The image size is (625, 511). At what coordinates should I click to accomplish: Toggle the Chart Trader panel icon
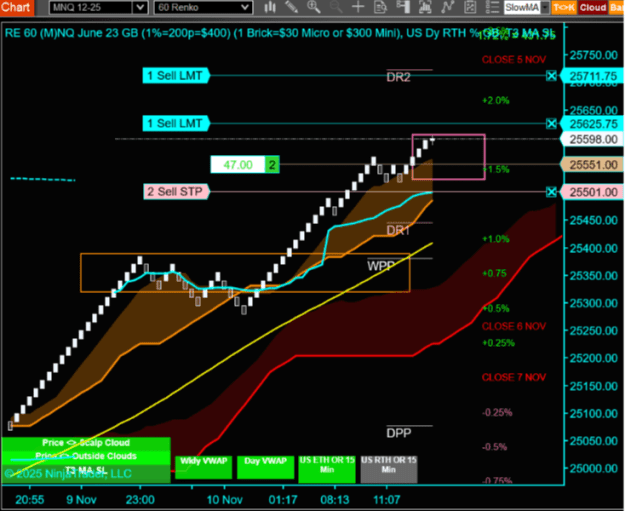403,7
